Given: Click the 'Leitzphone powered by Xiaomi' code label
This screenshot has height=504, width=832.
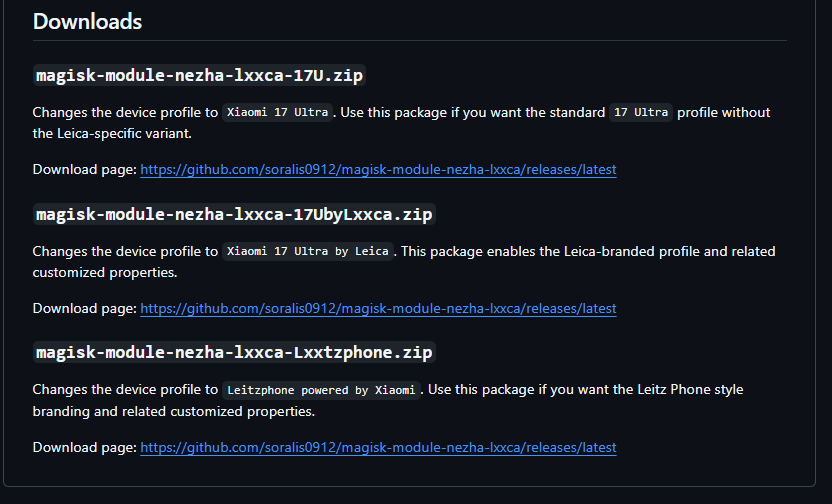Looking at the screenshot, I should pos(321,390).
